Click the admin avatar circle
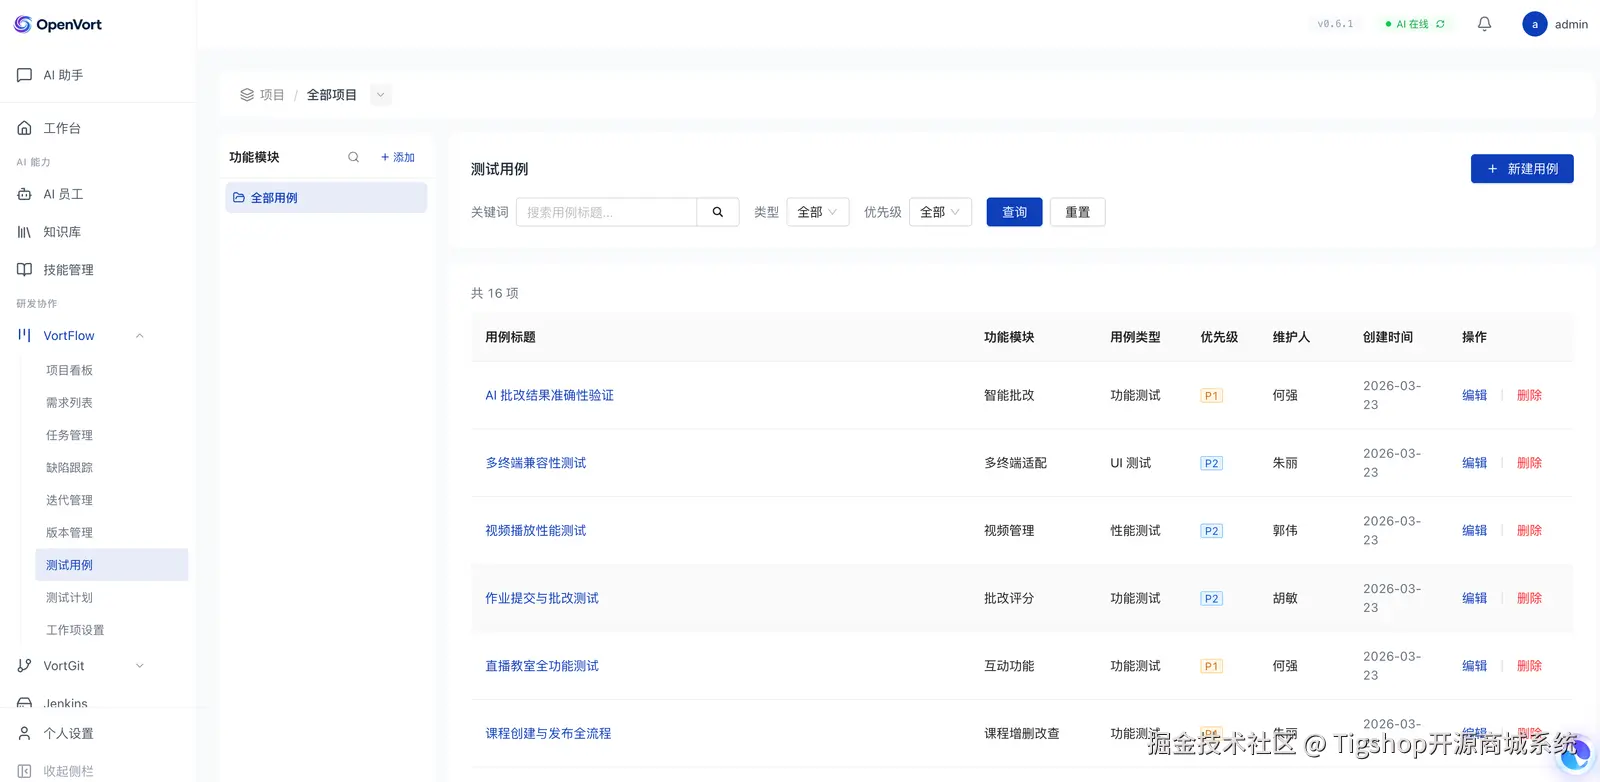1600x782 pixels. 1534,24
